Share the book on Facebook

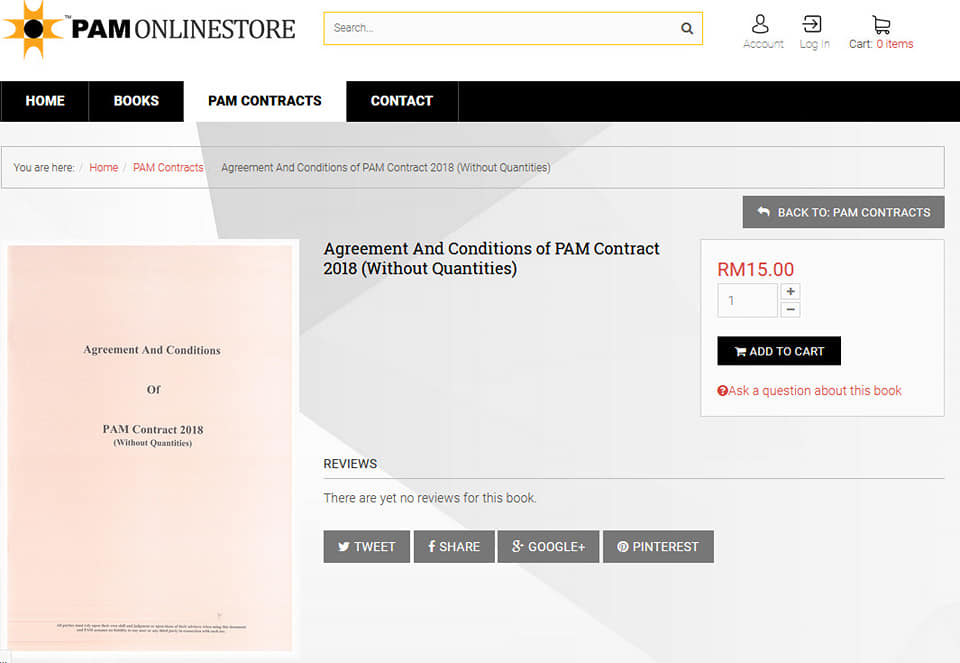[x=454, y=546]
